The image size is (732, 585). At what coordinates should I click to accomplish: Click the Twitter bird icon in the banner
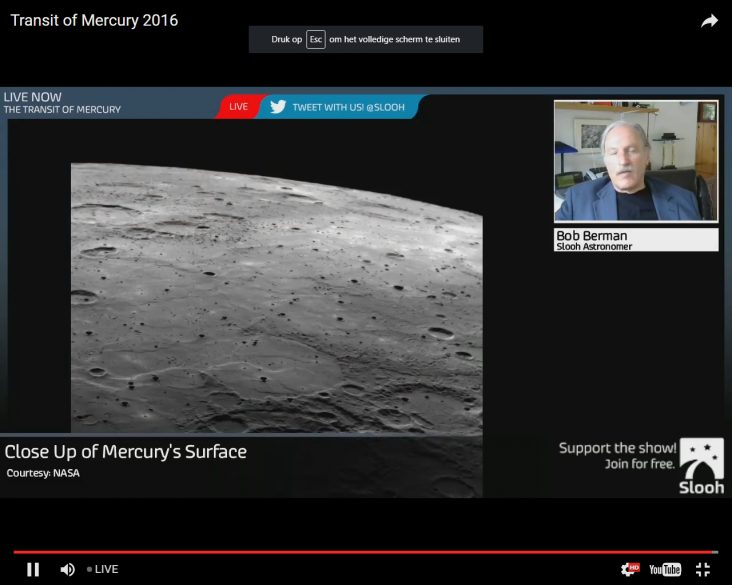(x=278, y=106)
